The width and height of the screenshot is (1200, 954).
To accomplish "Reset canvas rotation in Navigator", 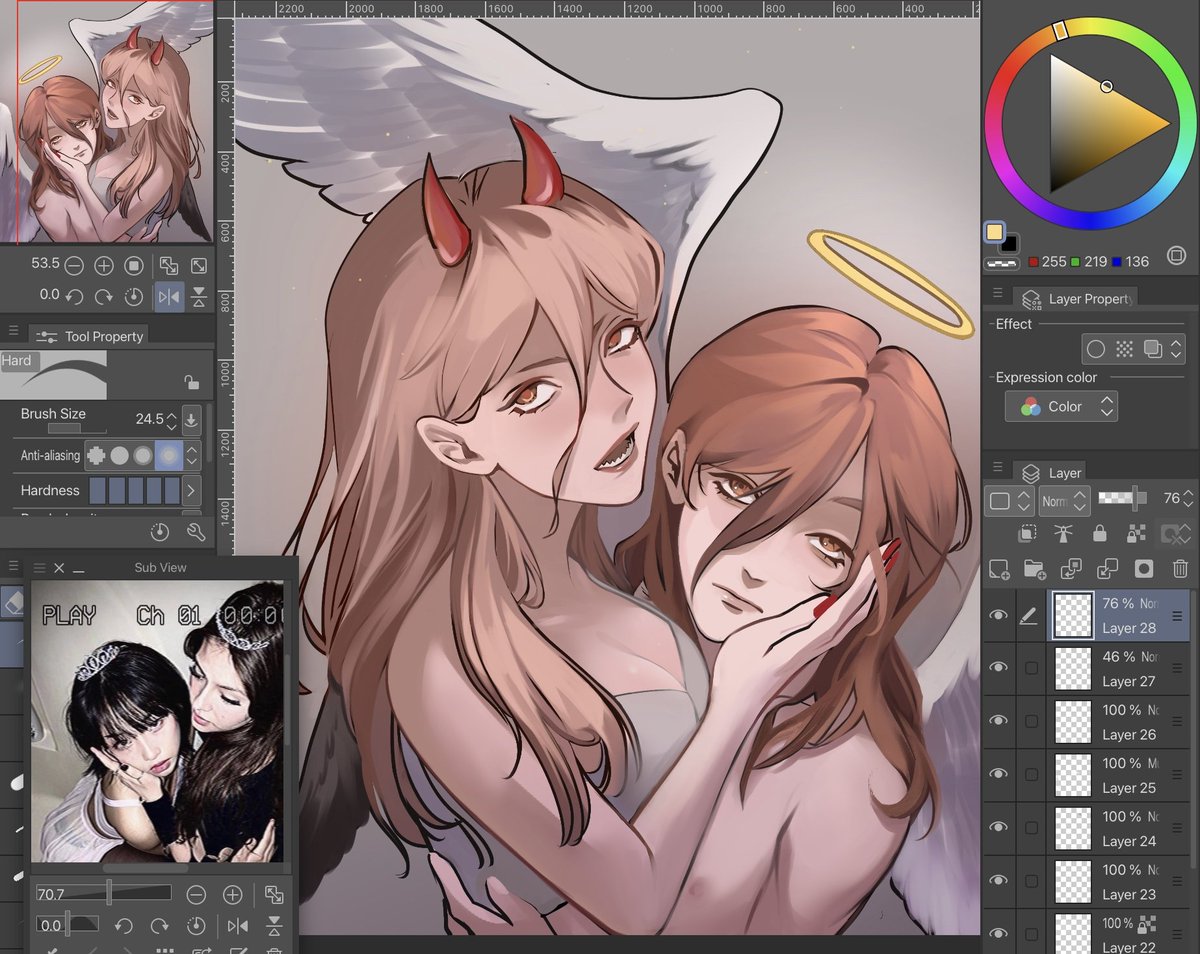I will tap(134, 296).
